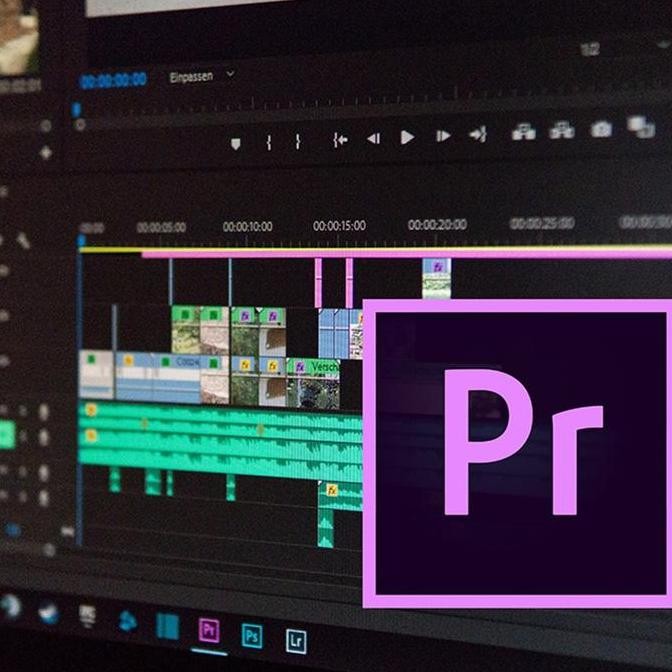Select the long green audio clip
Image resolution: width=672 pixels, height=672 pixels.
tap(220, 440)
